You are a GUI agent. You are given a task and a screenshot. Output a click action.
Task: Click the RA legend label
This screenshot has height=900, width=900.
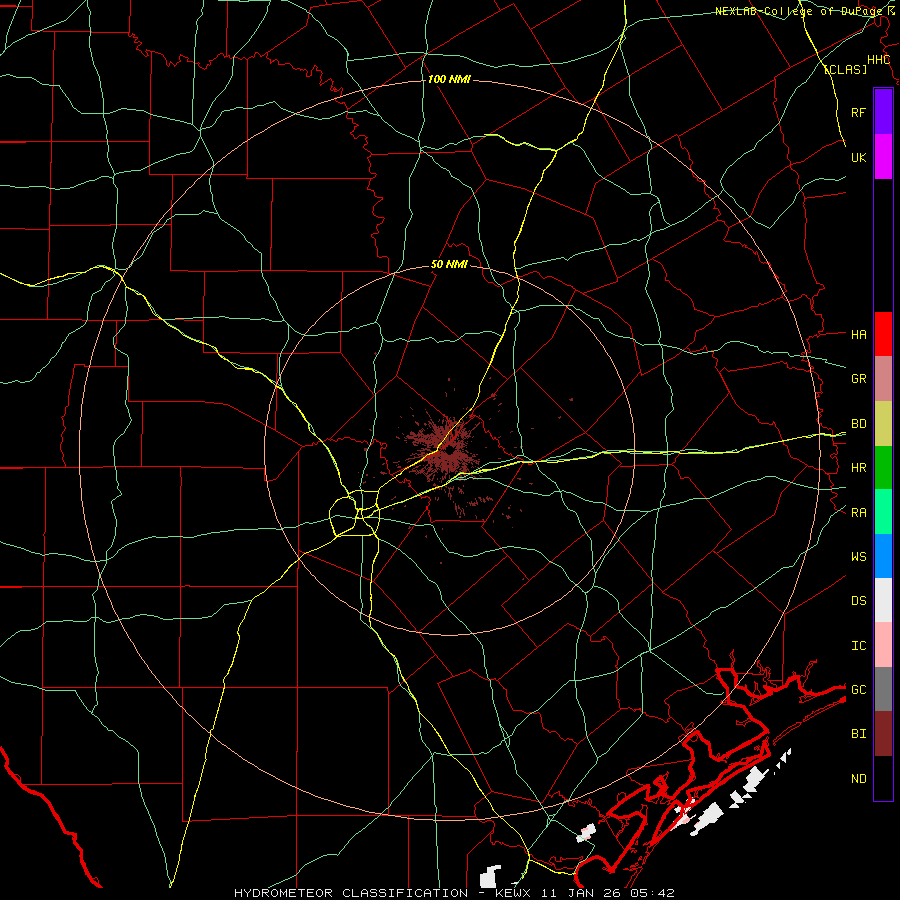click(x=858, y=512)
